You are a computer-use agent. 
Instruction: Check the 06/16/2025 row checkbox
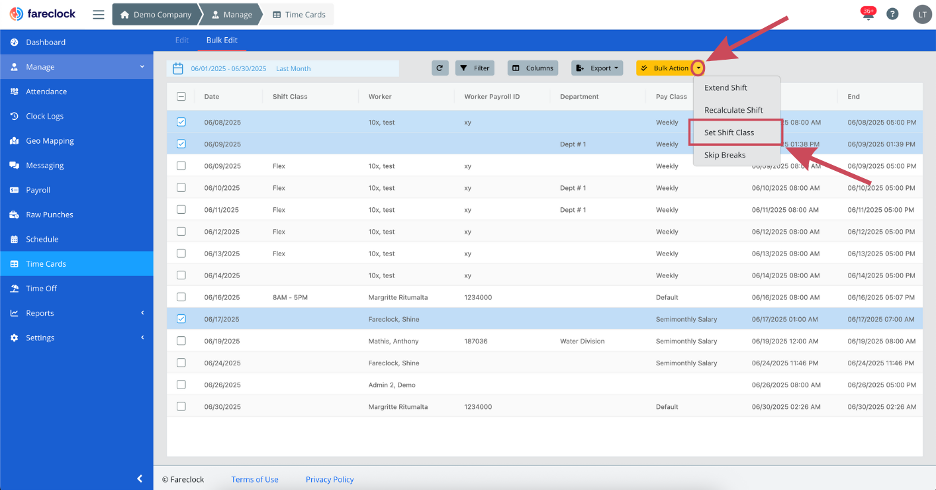181,297
